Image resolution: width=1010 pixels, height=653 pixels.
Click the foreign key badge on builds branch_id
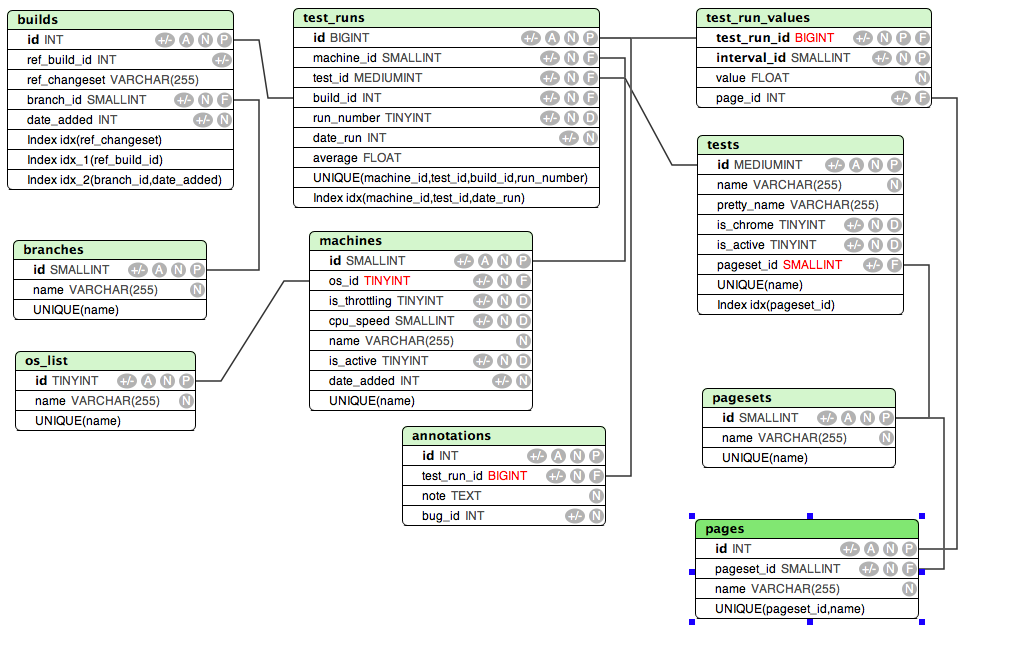(224, 100)
